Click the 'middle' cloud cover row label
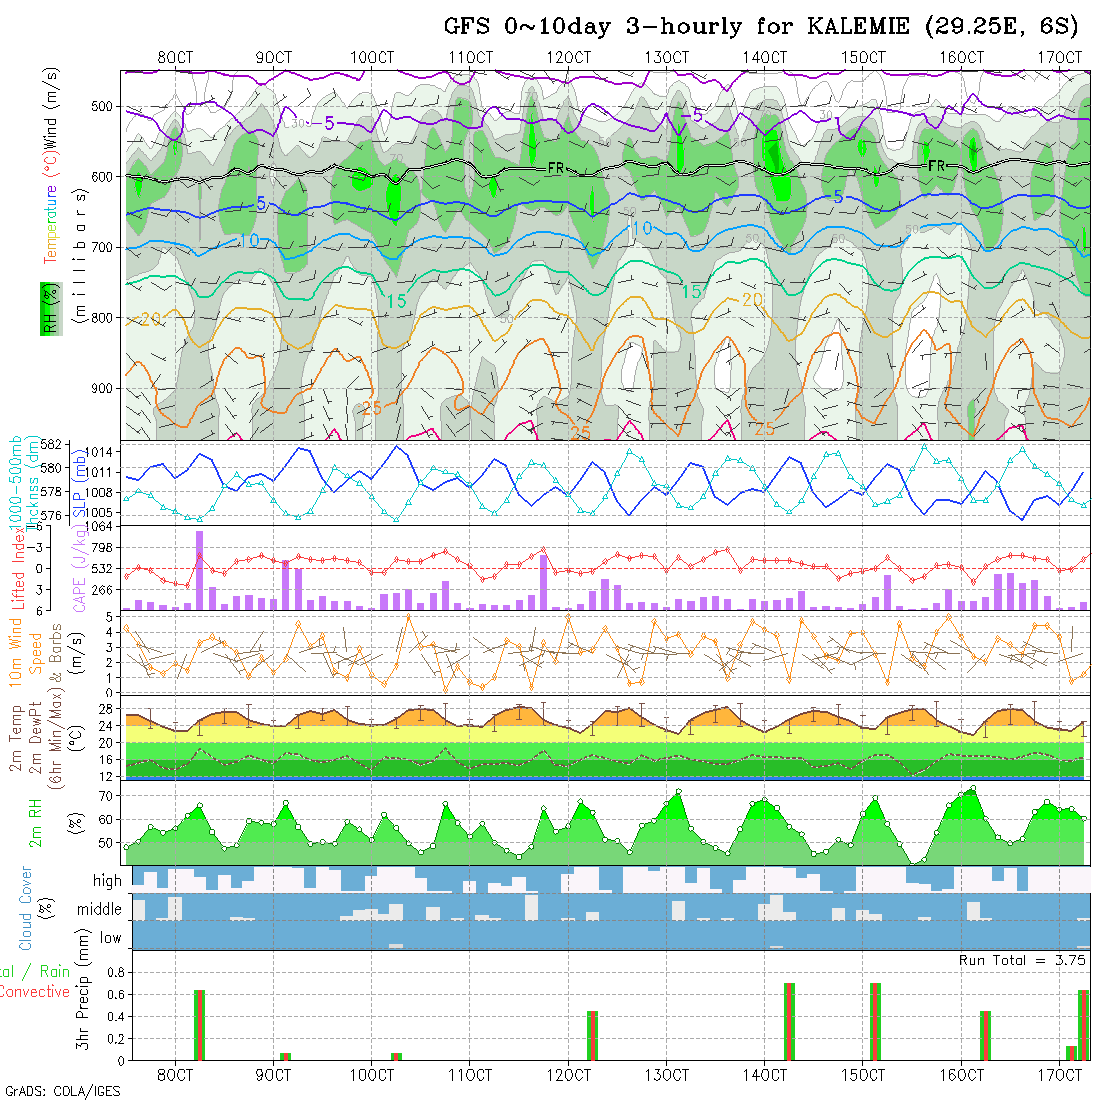This screenshot has height=1100, width=1100. (100, 910)
